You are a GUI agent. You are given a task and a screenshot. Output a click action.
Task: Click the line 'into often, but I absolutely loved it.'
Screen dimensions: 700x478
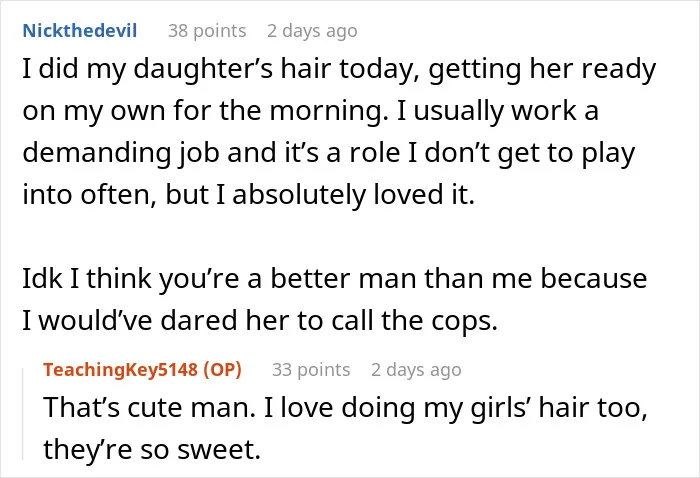click(x=249, y=195)
